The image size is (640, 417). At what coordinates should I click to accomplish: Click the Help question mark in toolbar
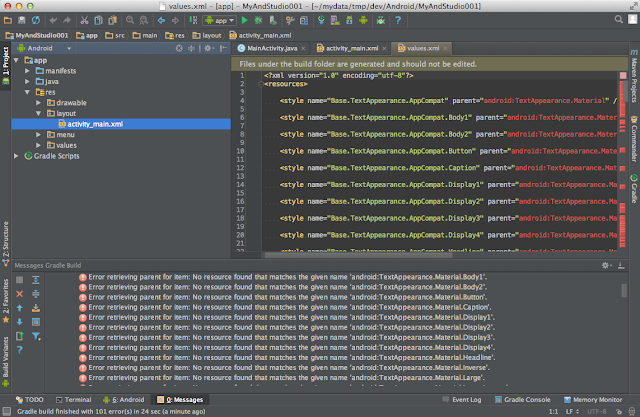398,20
